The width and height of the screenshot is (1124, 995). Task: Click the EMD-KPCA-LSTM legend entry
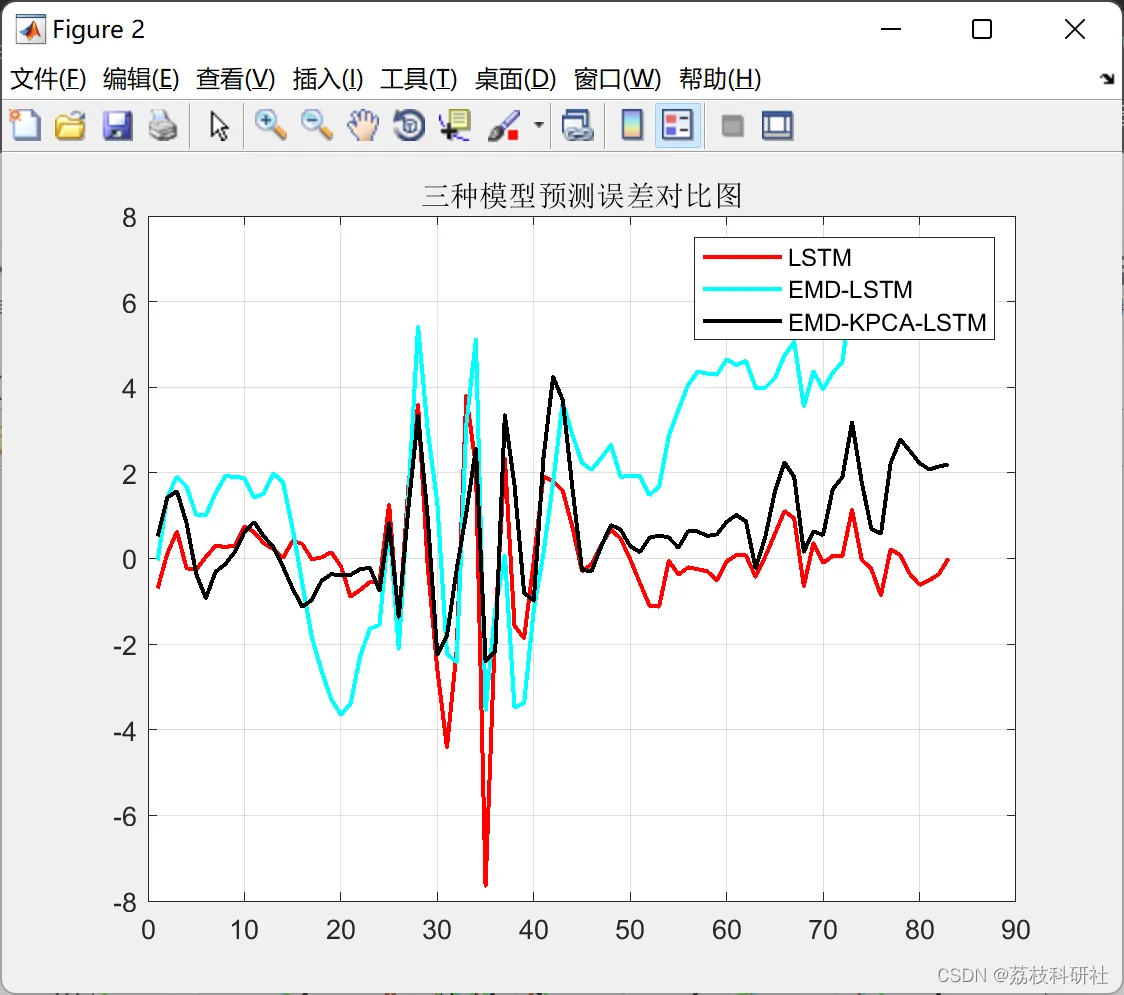coord(887,323)
